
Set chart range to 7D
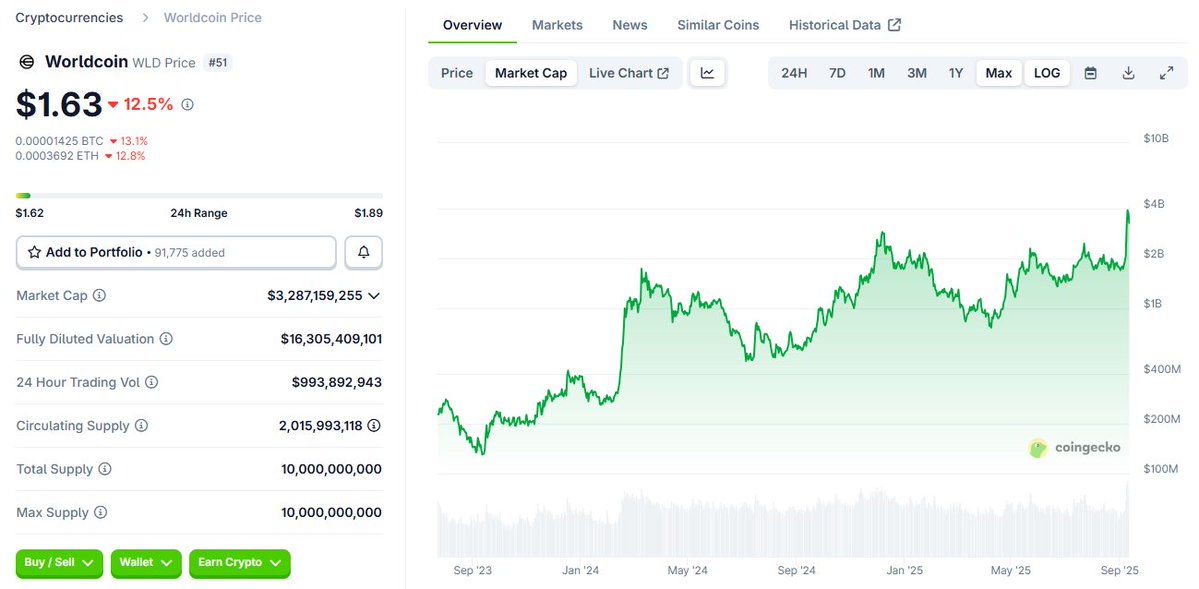(x=837, y=73)
